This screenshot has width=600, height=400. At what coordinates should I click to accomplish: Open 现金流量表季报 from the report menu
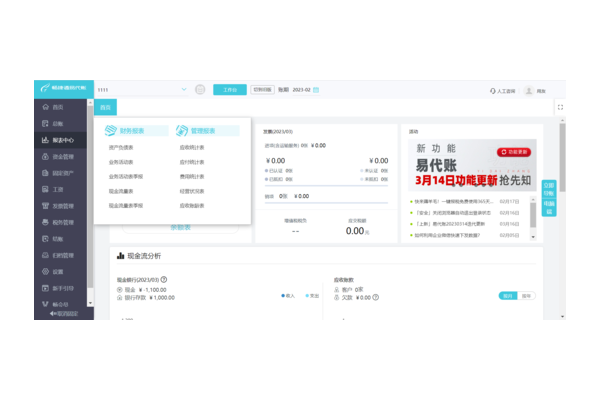pos(126,206)
